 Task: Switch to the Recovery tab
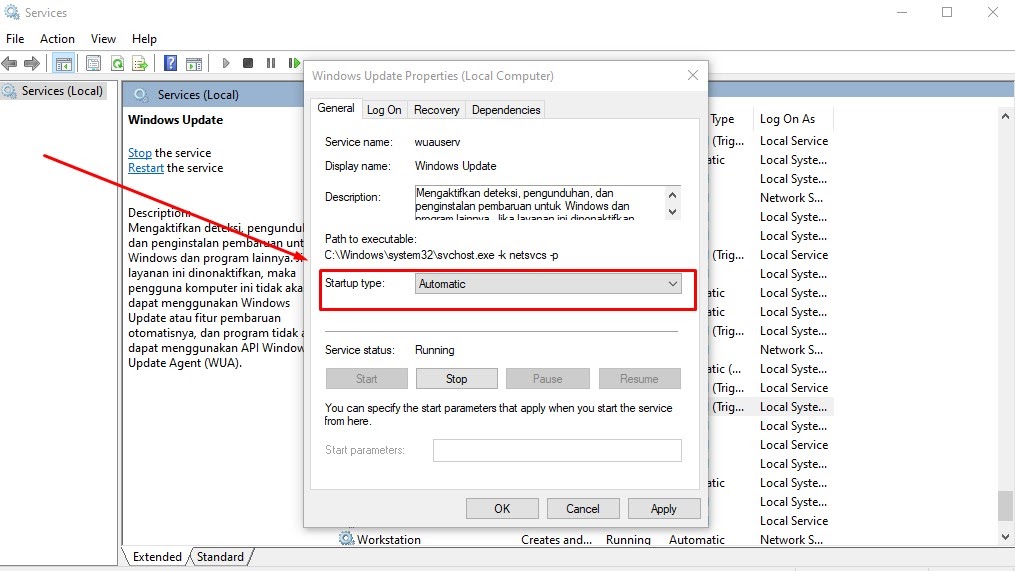(436, 110)
